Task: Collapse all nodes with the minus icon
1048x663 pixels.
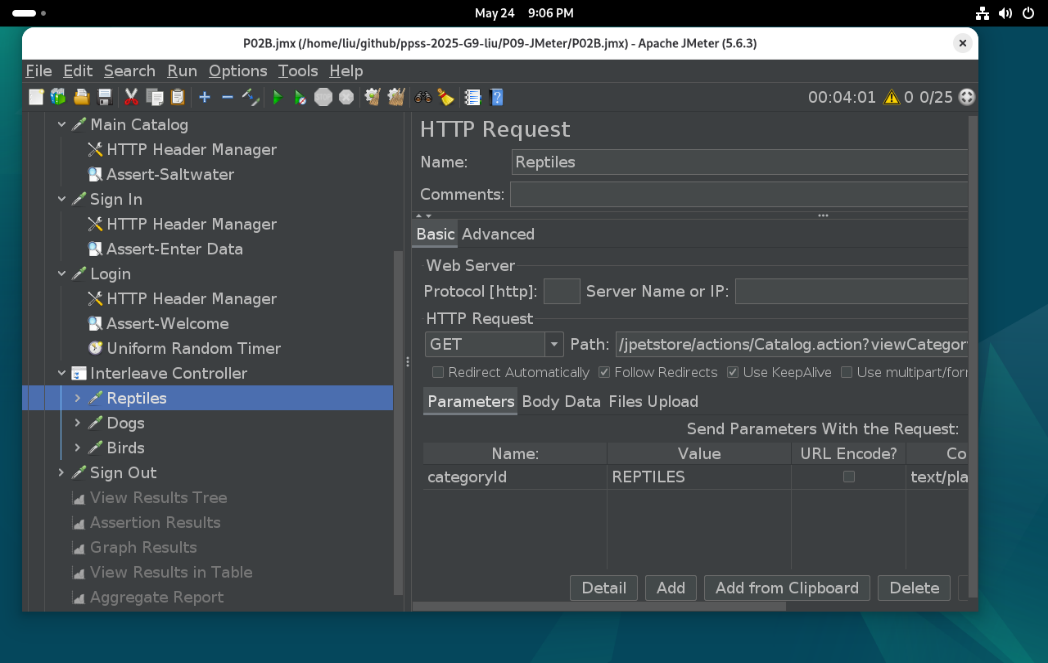Action: pyautogui.click(x=227, y=98)
